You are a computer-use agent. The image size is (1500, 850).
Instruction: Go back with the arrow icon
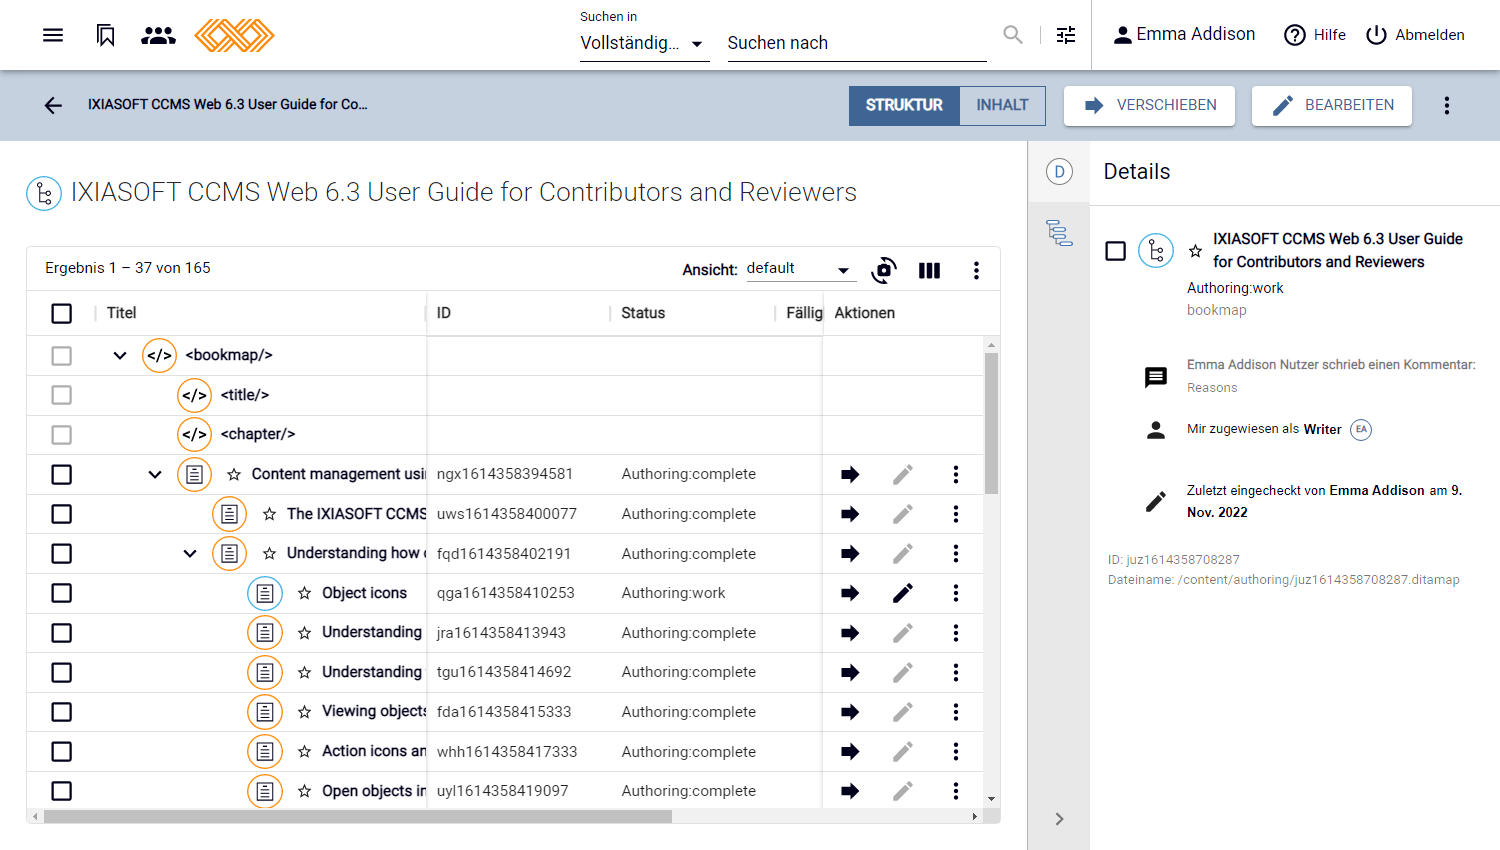pos(53,105)
